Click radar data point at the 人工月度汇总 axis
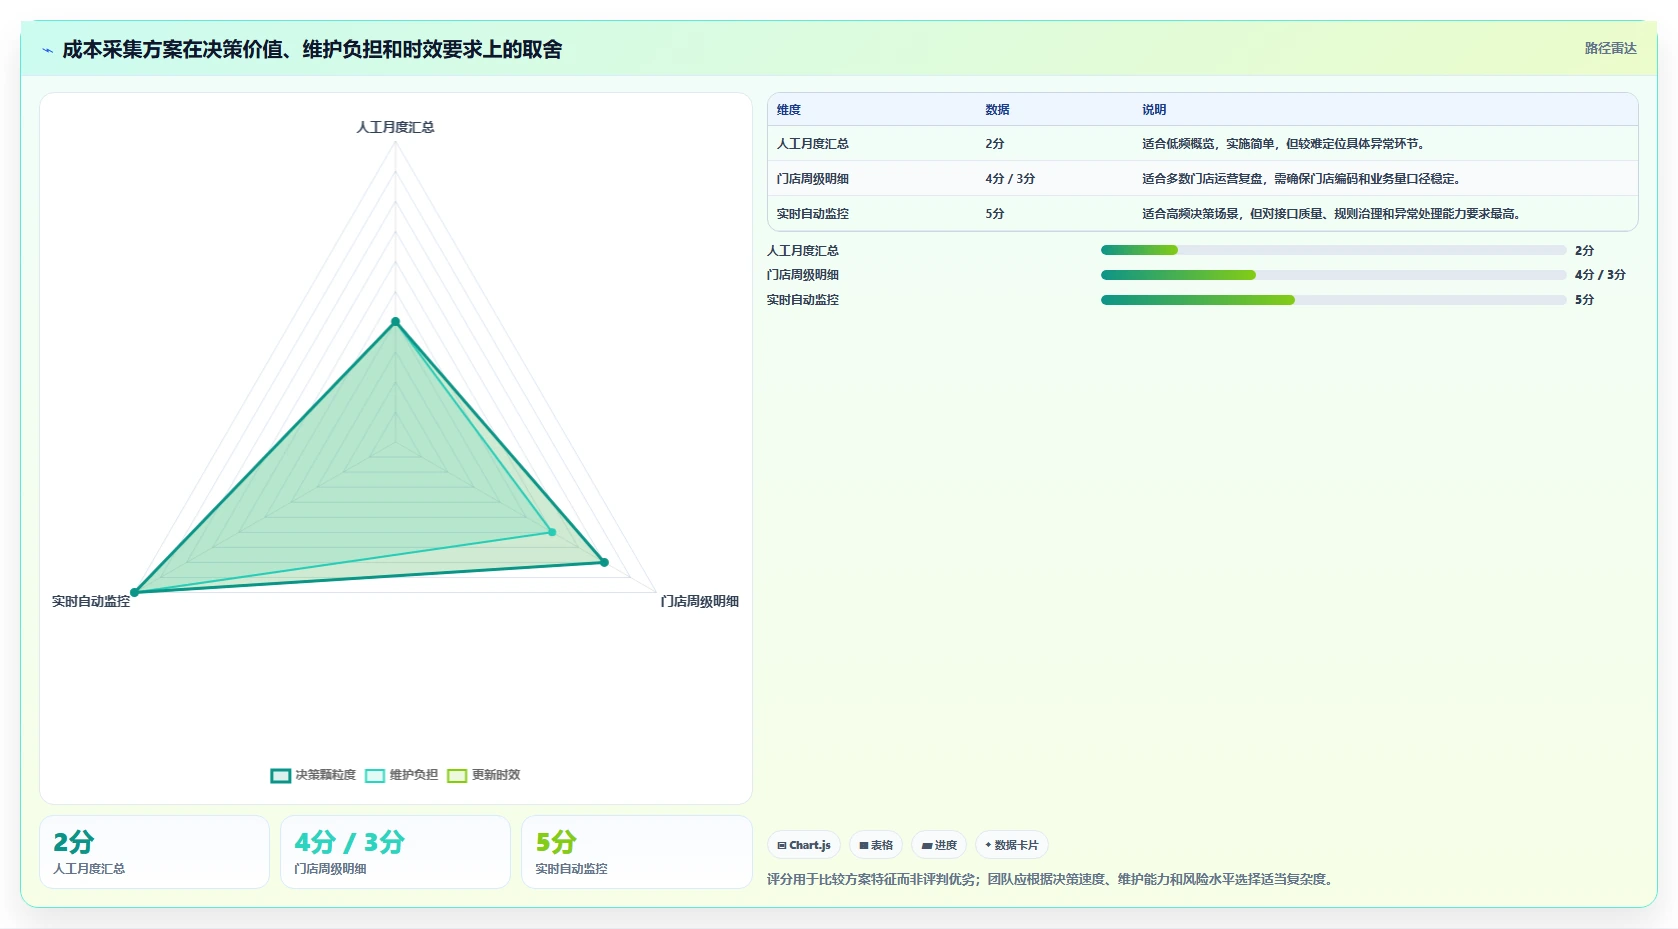1678x929 pixels. click(395, 322)
